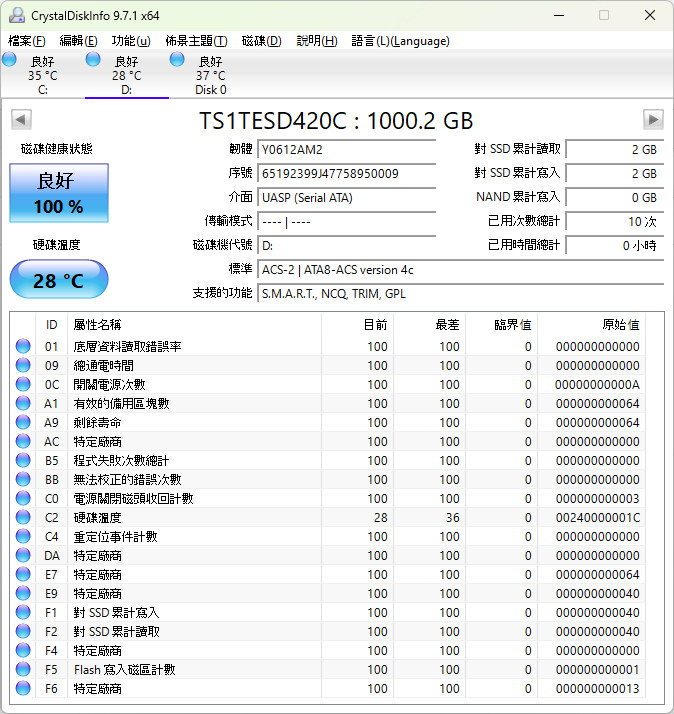
Task: Click status circle of attribute C2 row
Action: coord(23,517)
